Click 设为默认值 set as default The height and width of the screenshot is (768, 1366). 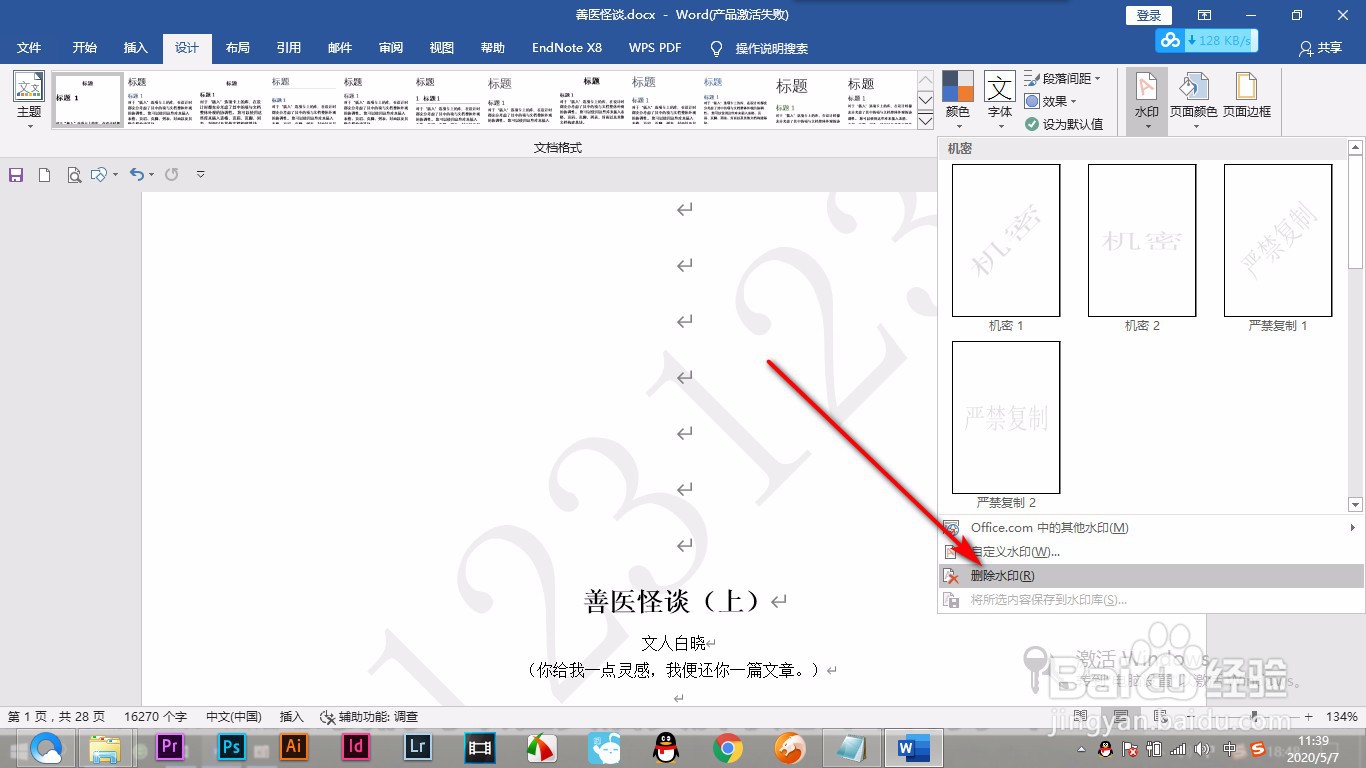click(x=1064, y=124)
